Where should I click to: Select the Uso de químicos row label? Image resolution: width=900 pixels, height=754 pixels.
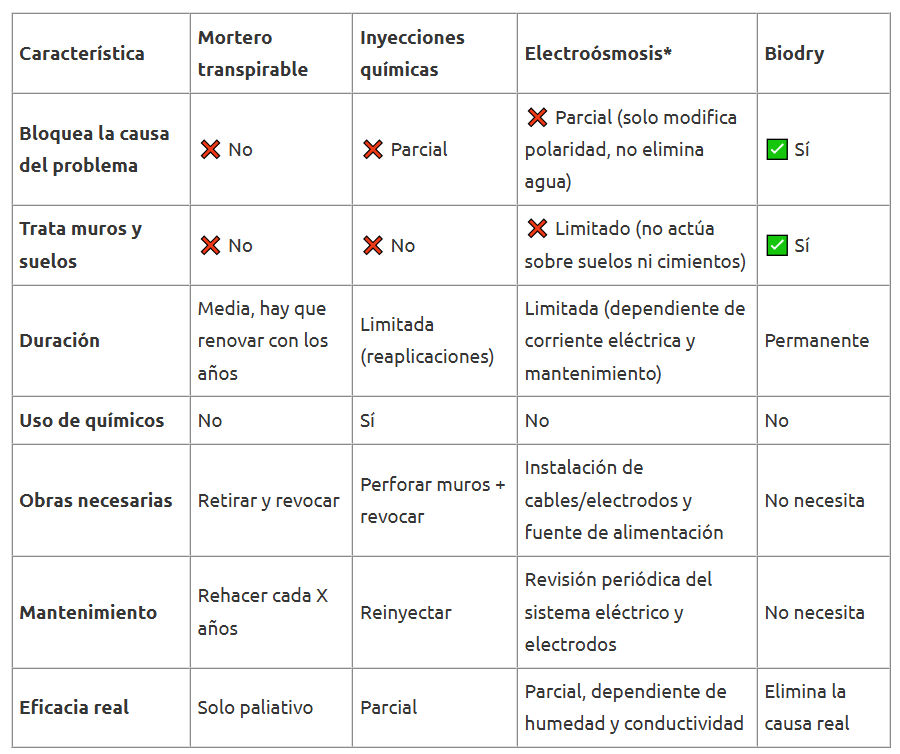click(92, 421)
